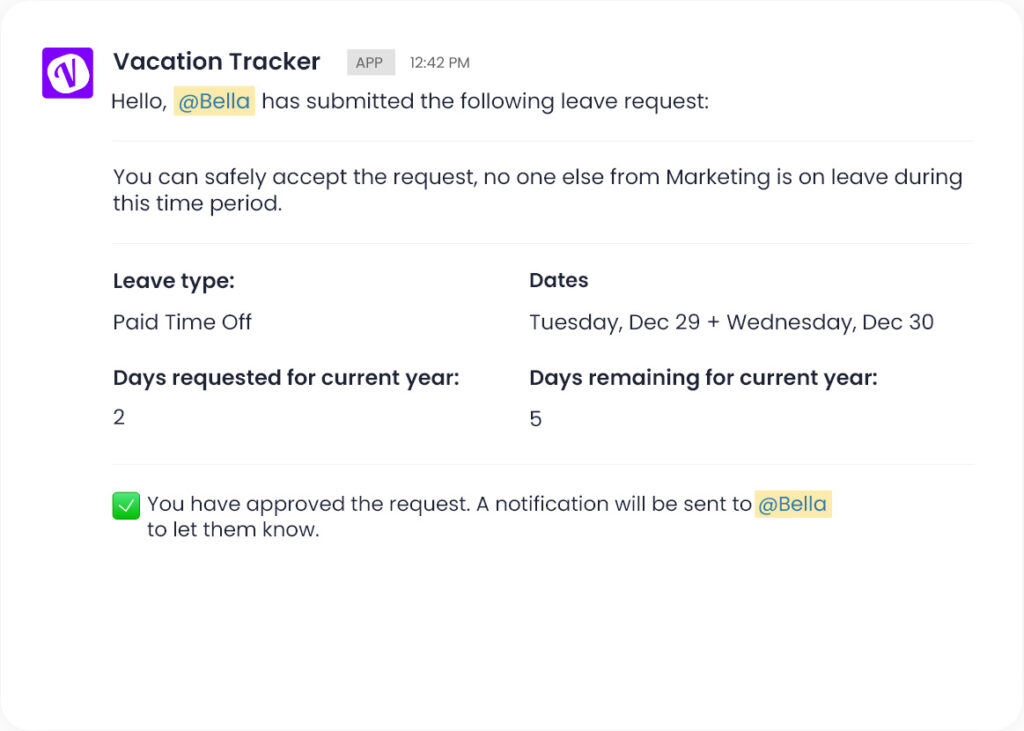Select the Leave type label
Viewport: 1024px width, 731px height.
click(x=173, y=281)
